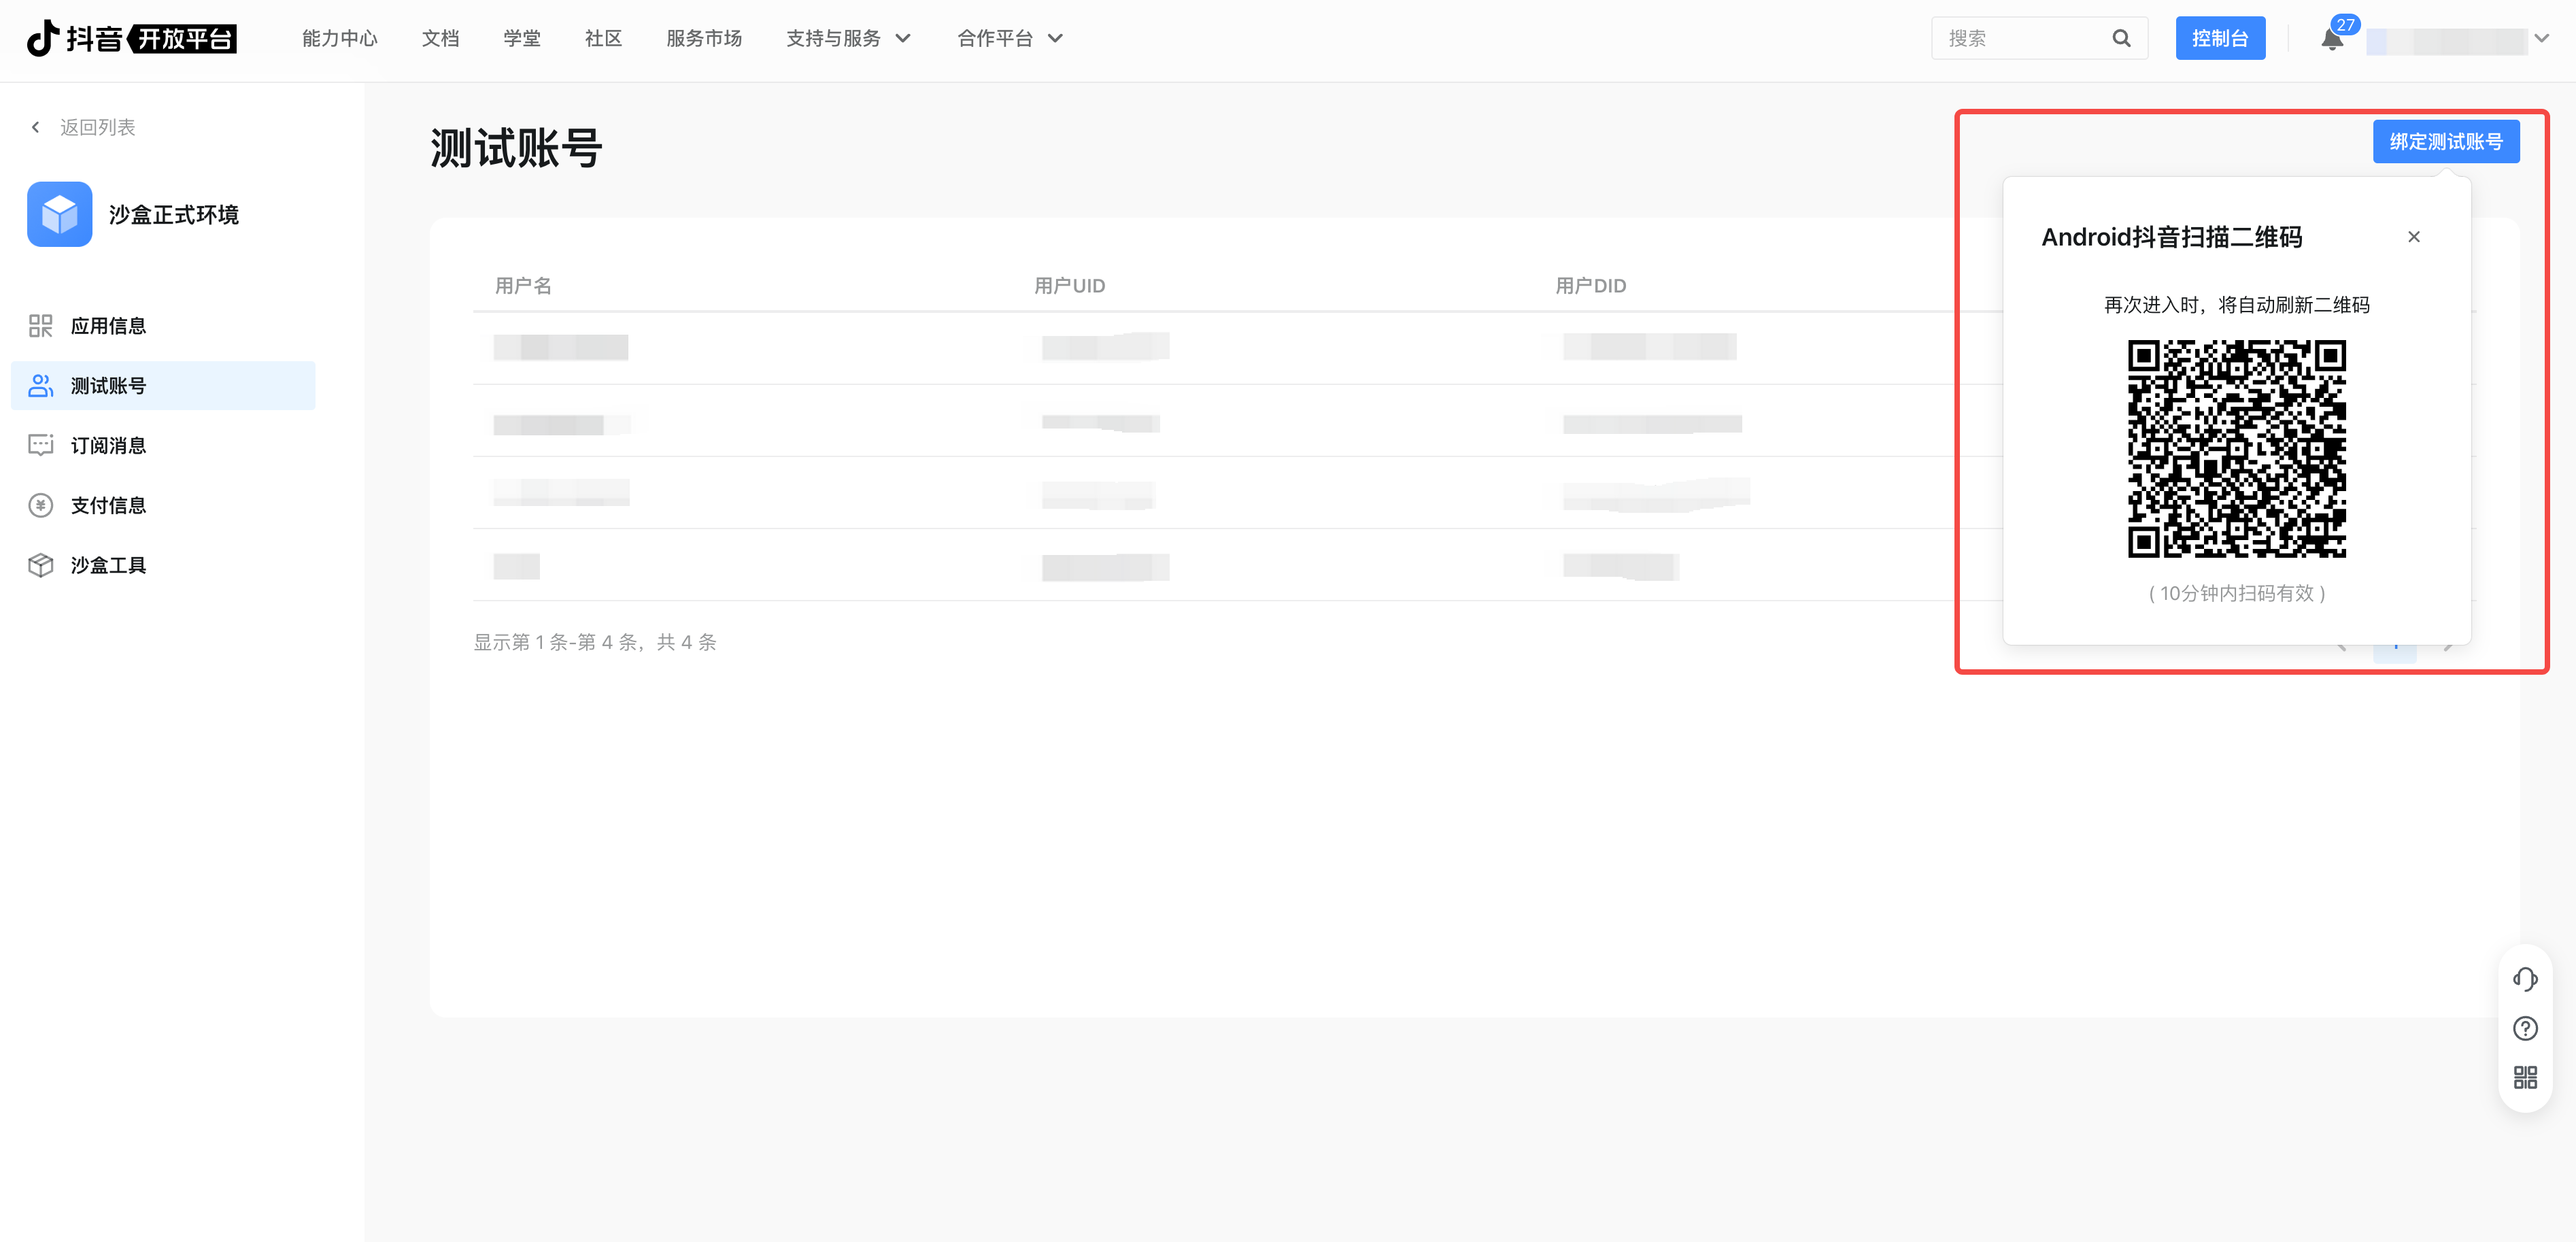This screenshot has height=1242, width=2576.
Task: Expand the user account dropdown arrow
Action: tap(2542, 38)
